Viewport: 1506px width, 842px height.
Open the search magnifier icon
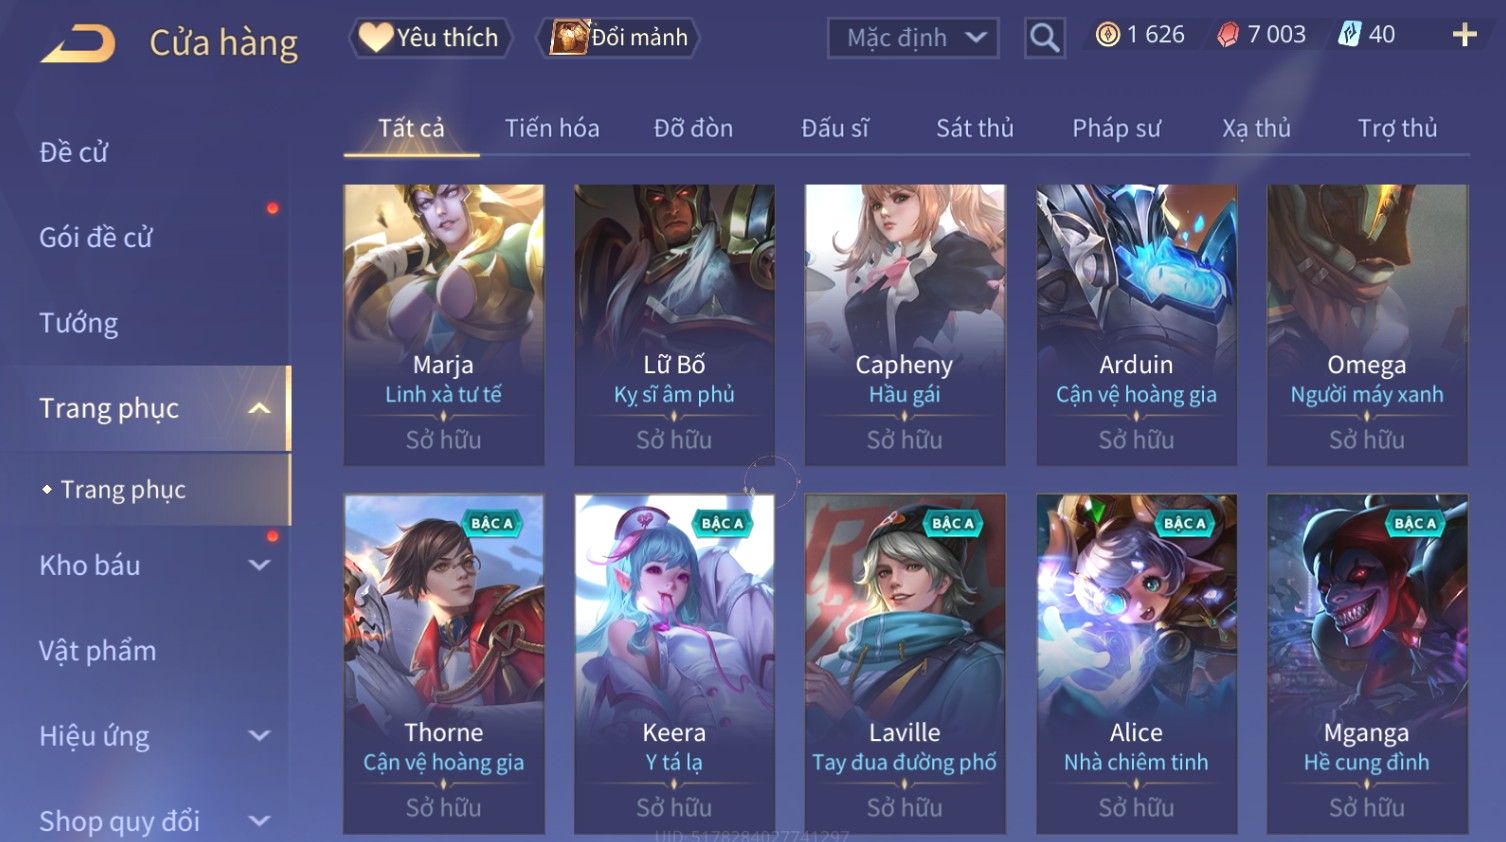1044,38
